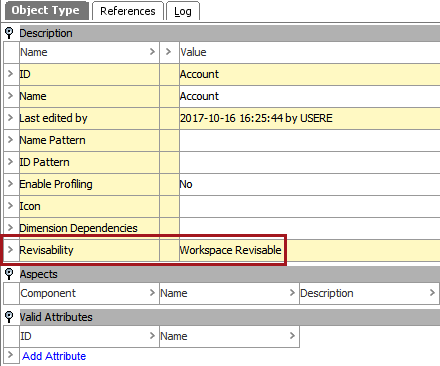Select the Name Pattern label cell

point(89,140)
